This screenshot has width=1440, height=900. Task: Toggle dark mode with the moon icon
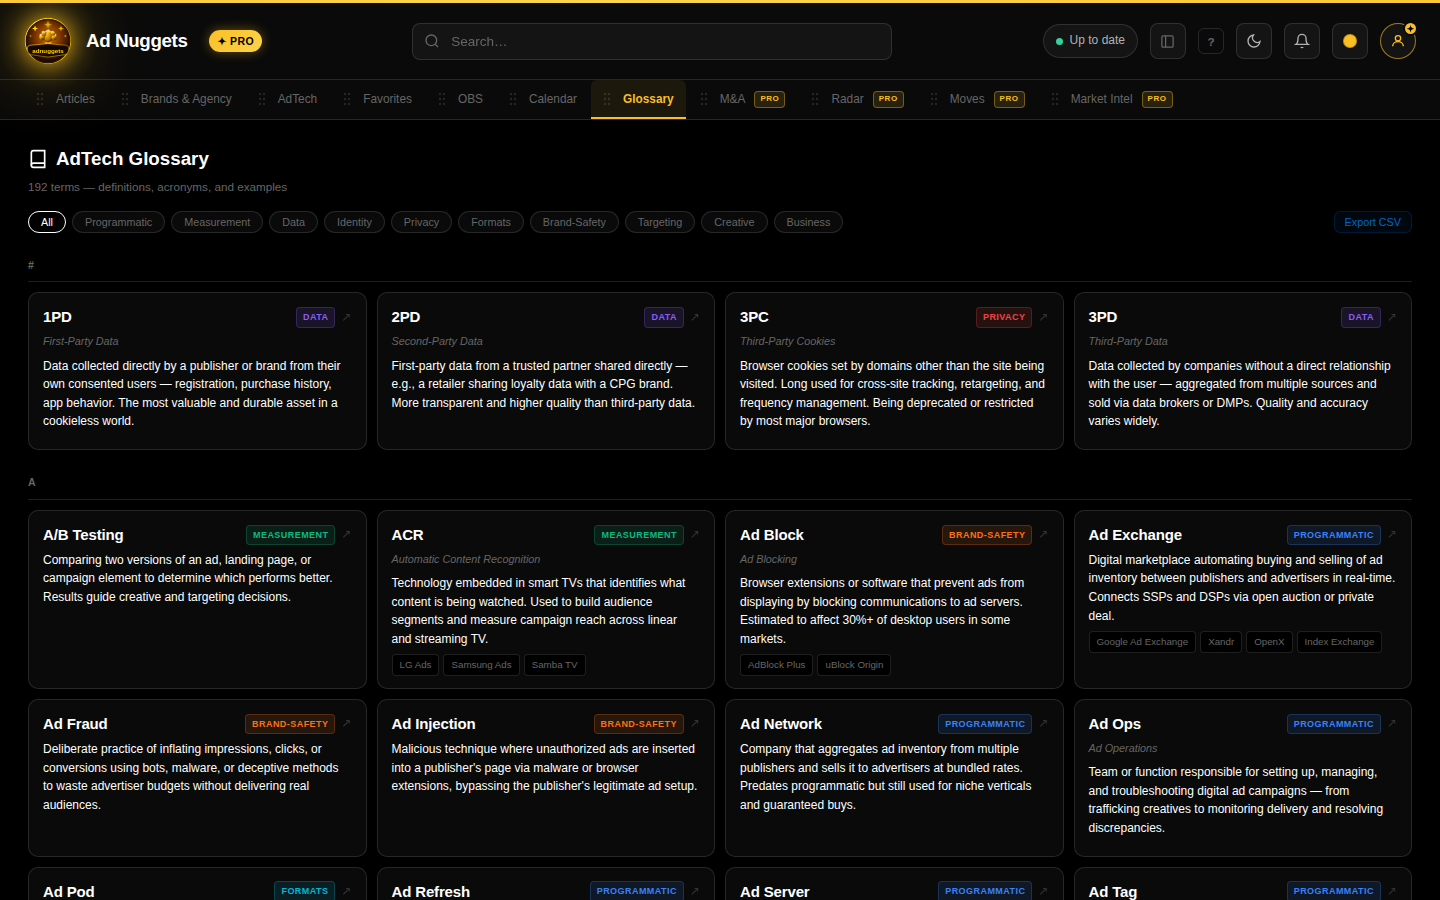[x=1254, y=41]
